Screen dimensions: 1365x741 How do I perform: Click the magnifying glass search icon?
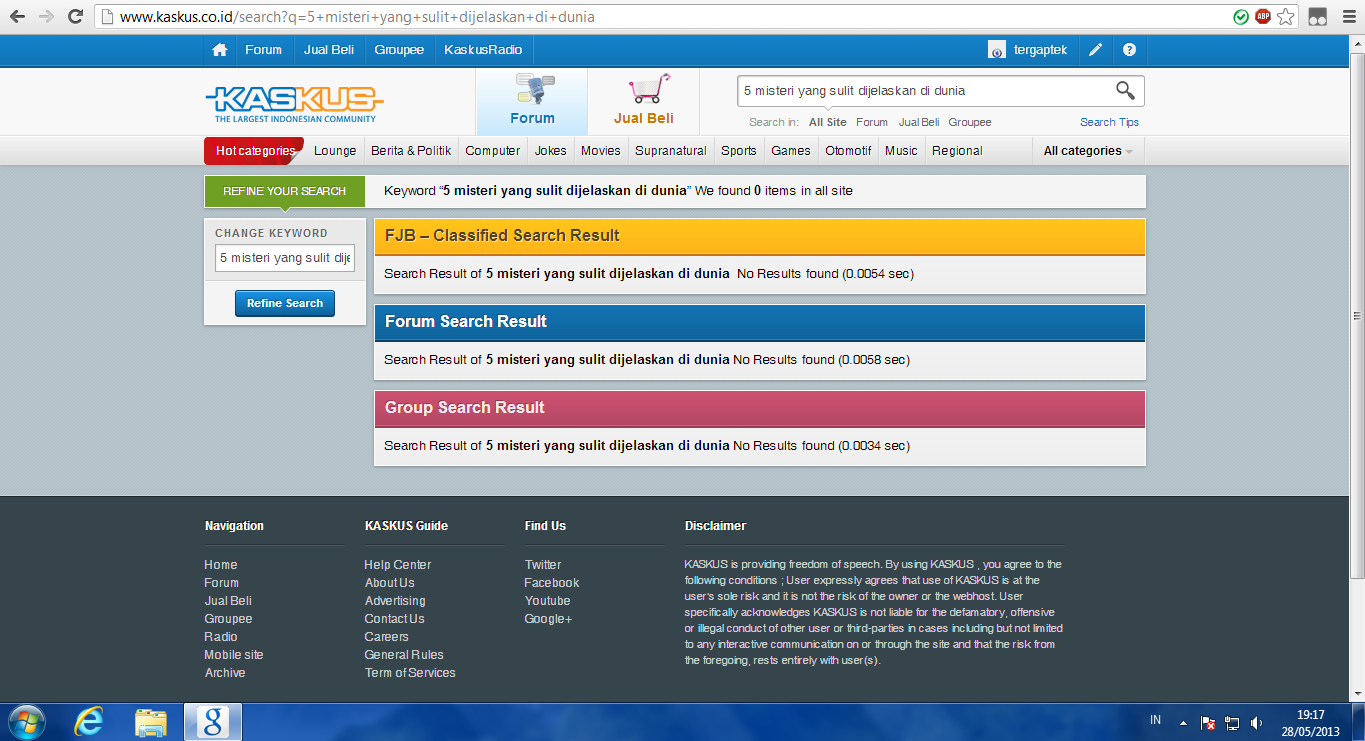click(1125, 91)
